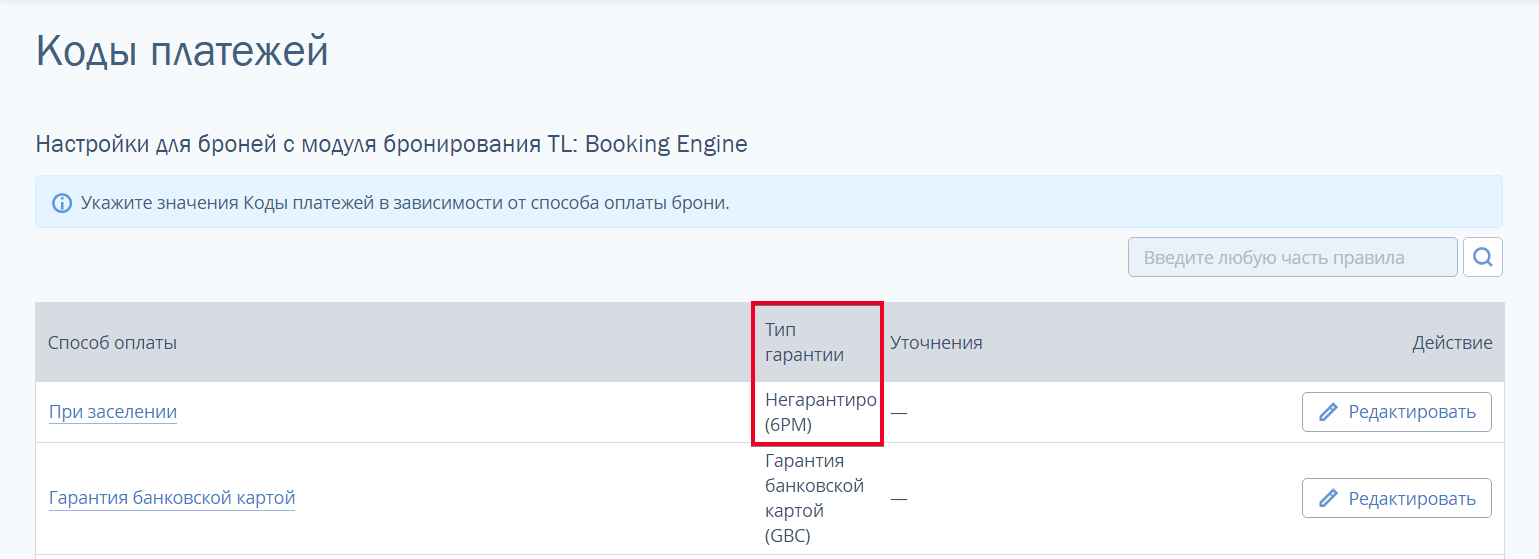
Task: Click the magnifier search button
Action: (1482, 257)
